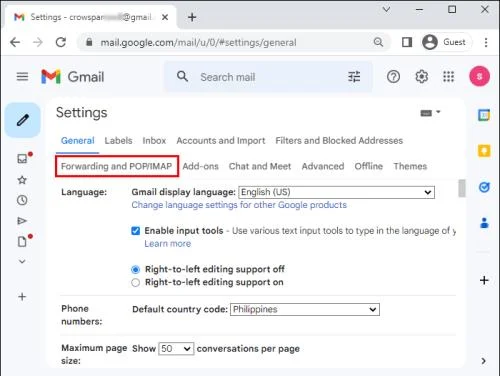Open Contacts side panel icon
The height and width of the screenshot is (376, 500).
[484, 223]
